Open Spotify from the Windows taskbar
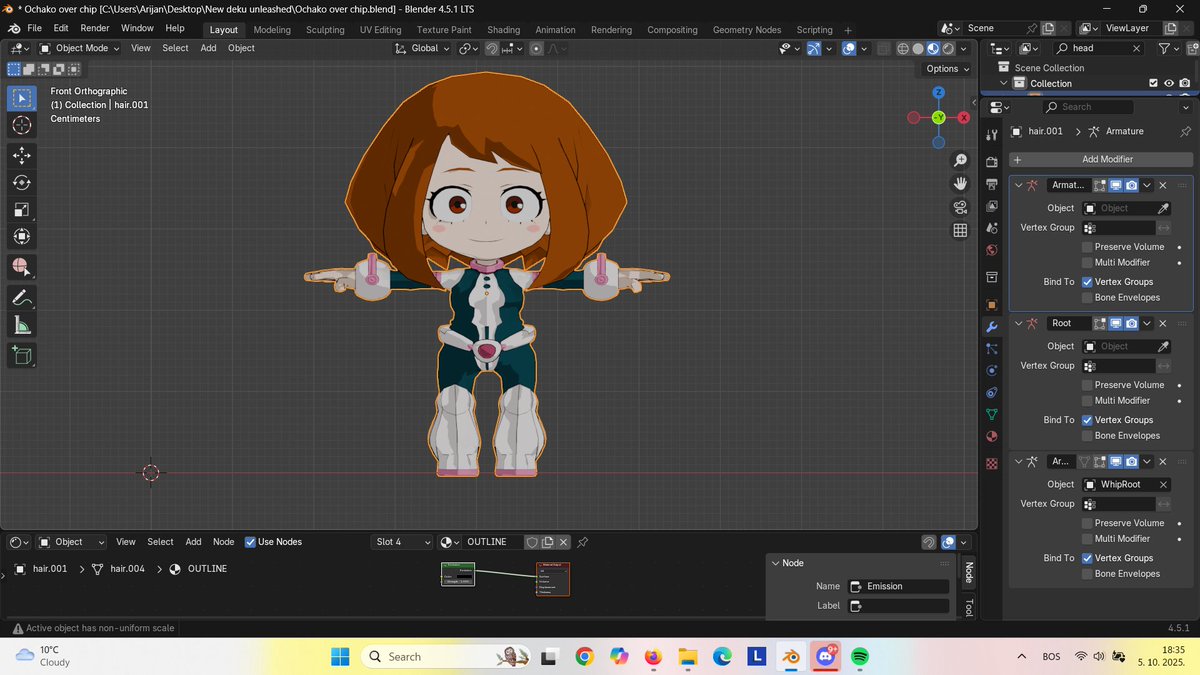The height and width of the screenshot is (675, 1200). point(860,657)
